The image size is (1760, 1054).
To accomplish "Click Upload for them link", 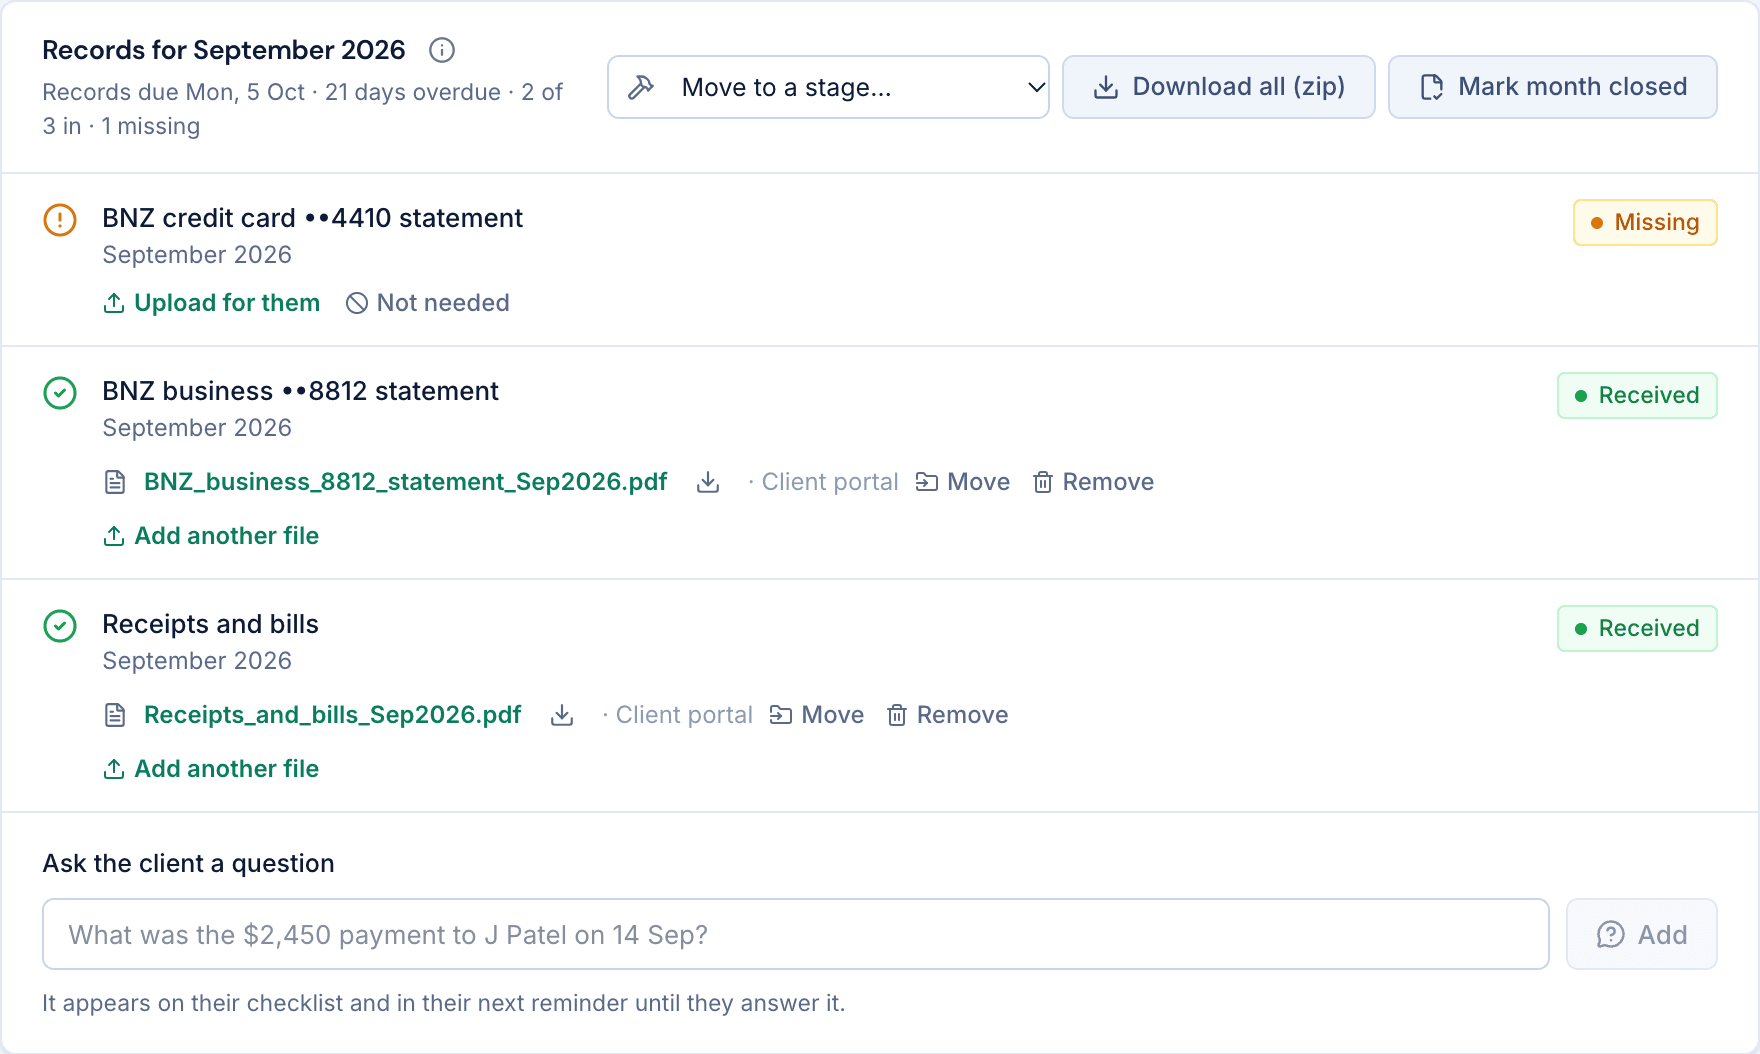I will click(x=211, y=303).
